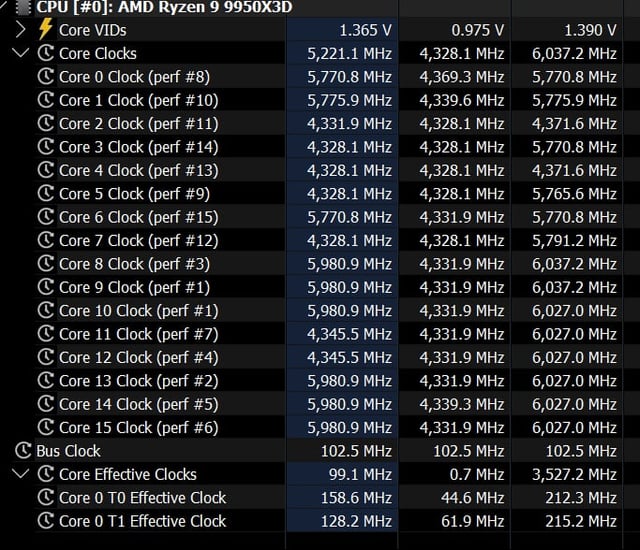Select Core 2 Clock (perf #11) row
The width and height of the screenshot is (640, 550).
pos(139,123)
